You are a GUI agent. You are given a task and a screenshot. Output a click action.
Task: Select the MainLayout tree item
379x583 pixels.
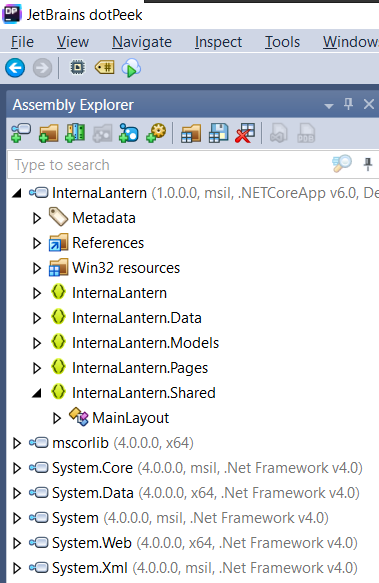point(131,418)
